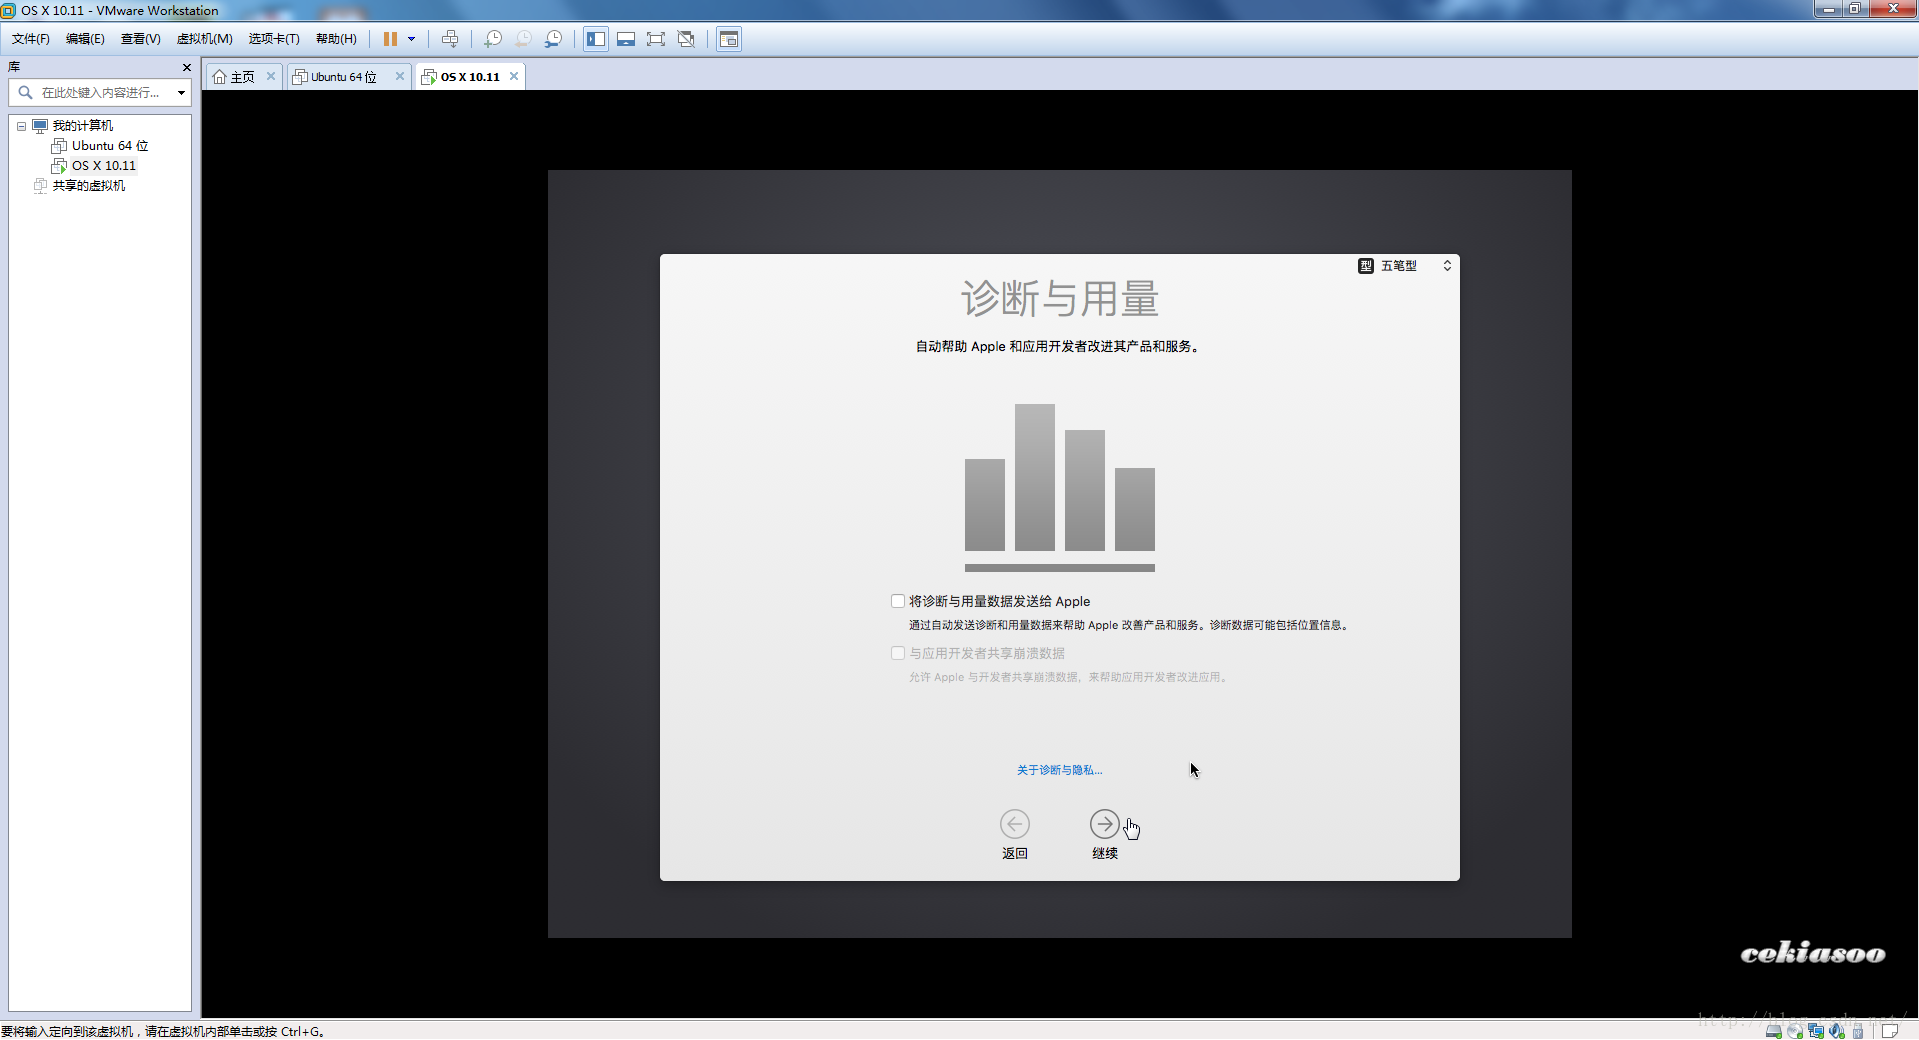Select 我的计算机 in the library tree
The width and height of the screenshot is (1919, 1040).
(82, 126)
